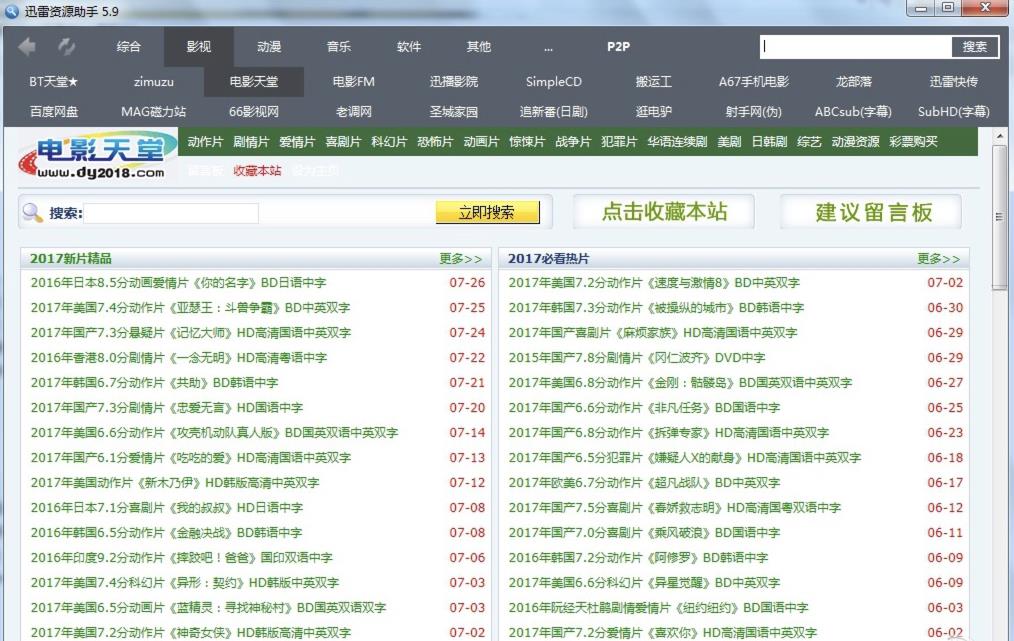Expand more categories with the … tab

pyautogui.click(x=548, y=47)
